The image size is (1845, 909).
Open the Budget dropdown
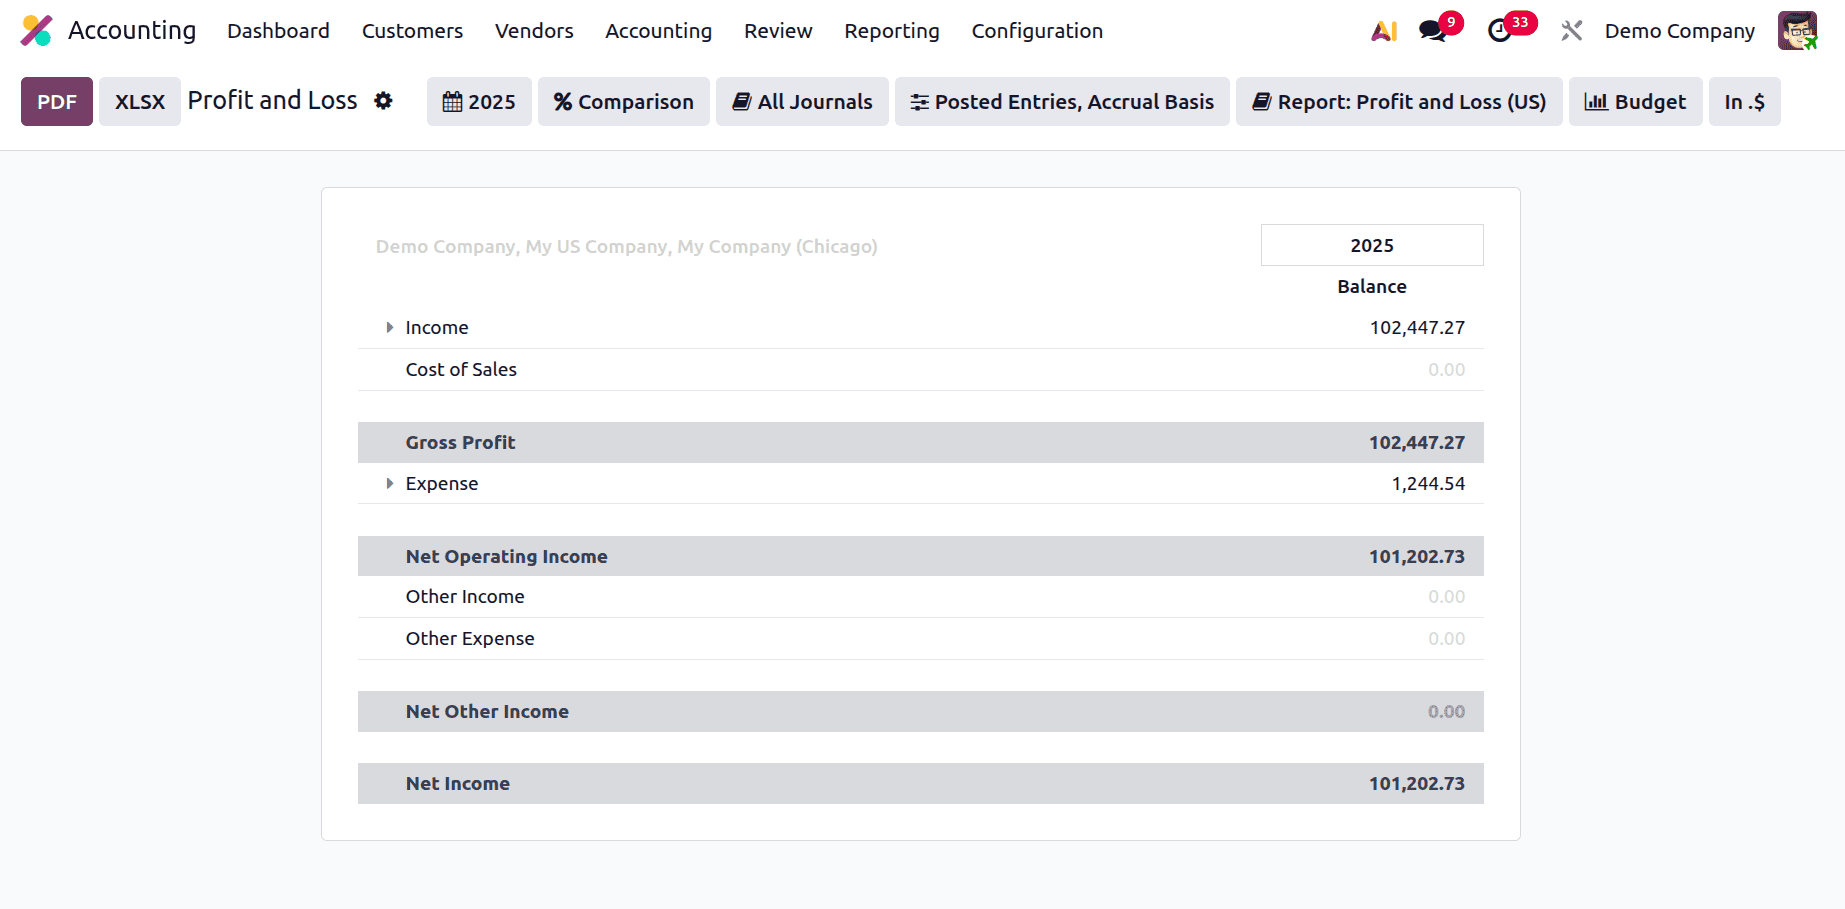coord(1636,102)
